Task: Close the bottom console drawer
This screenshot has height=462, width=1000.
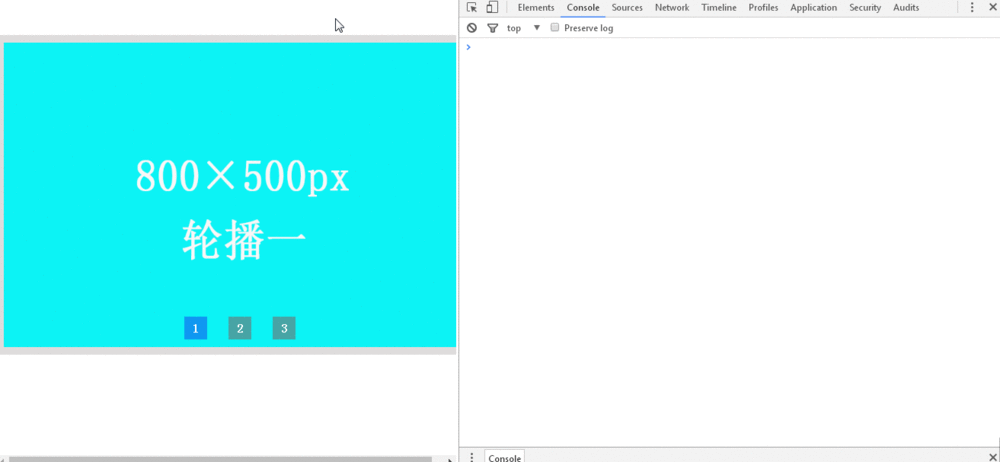Action: point(992,458)
